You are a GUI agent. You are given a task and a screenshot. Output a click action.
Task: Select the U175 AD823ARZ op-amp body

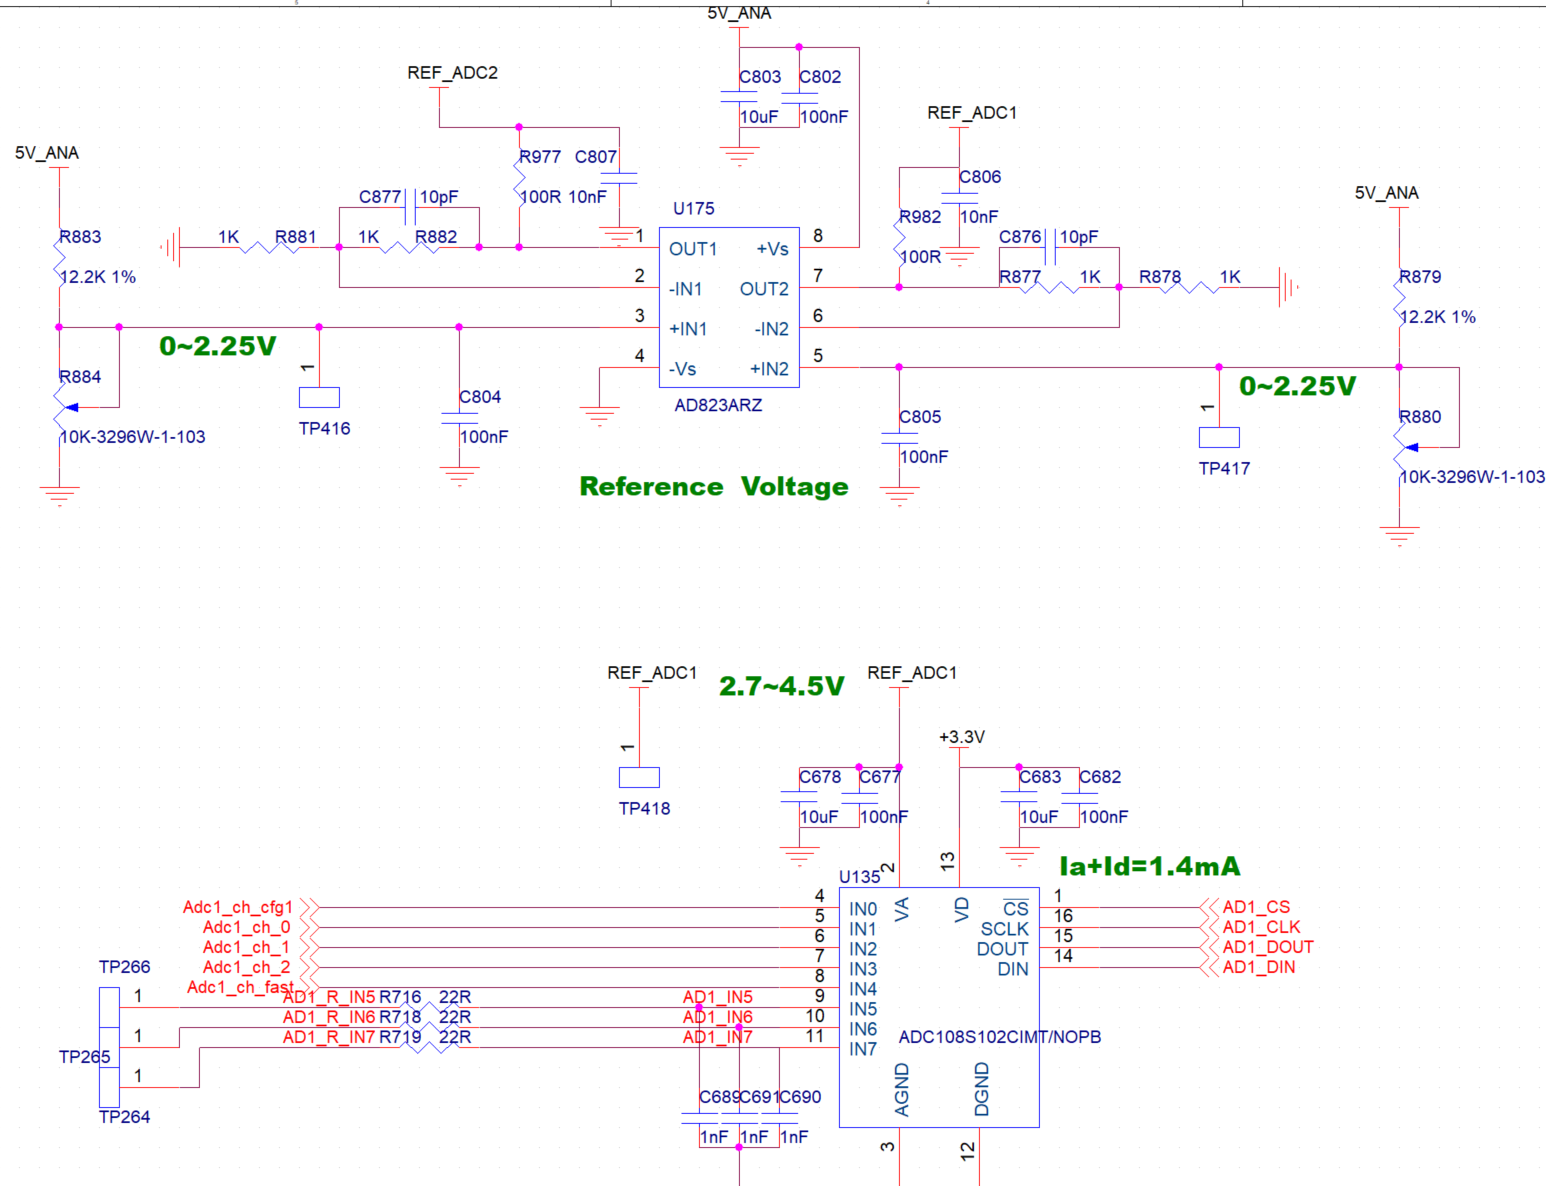[x=728, y=308]
